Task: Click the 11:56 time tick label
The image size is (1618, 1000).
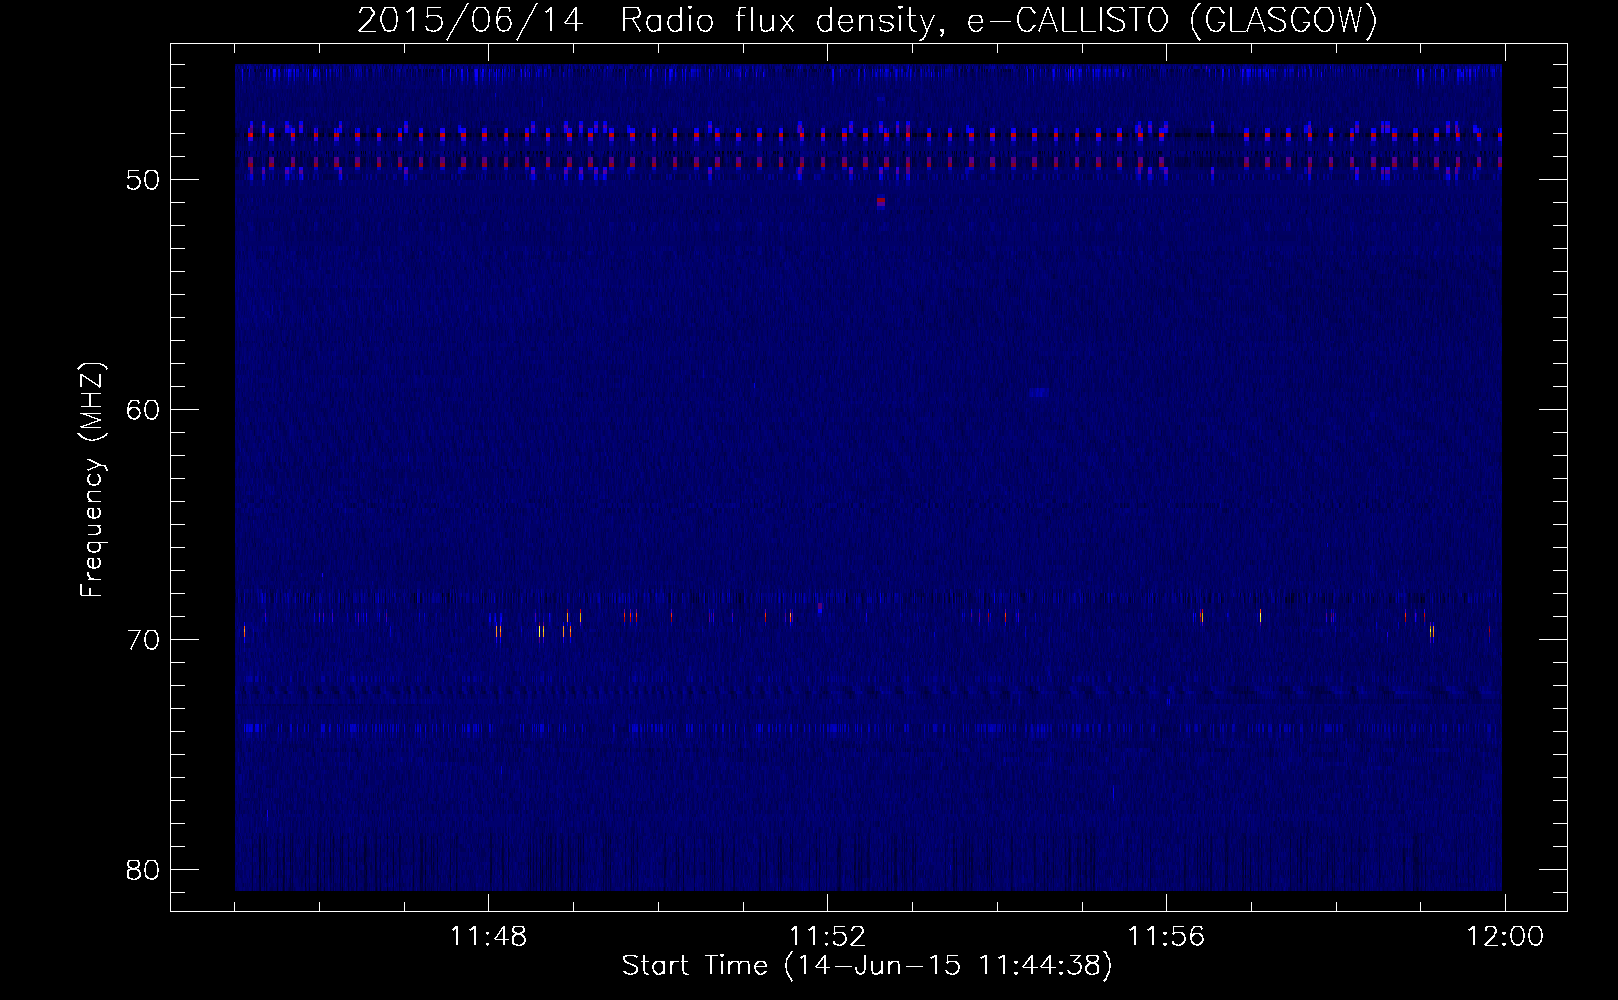Action: coord(1166,937)
